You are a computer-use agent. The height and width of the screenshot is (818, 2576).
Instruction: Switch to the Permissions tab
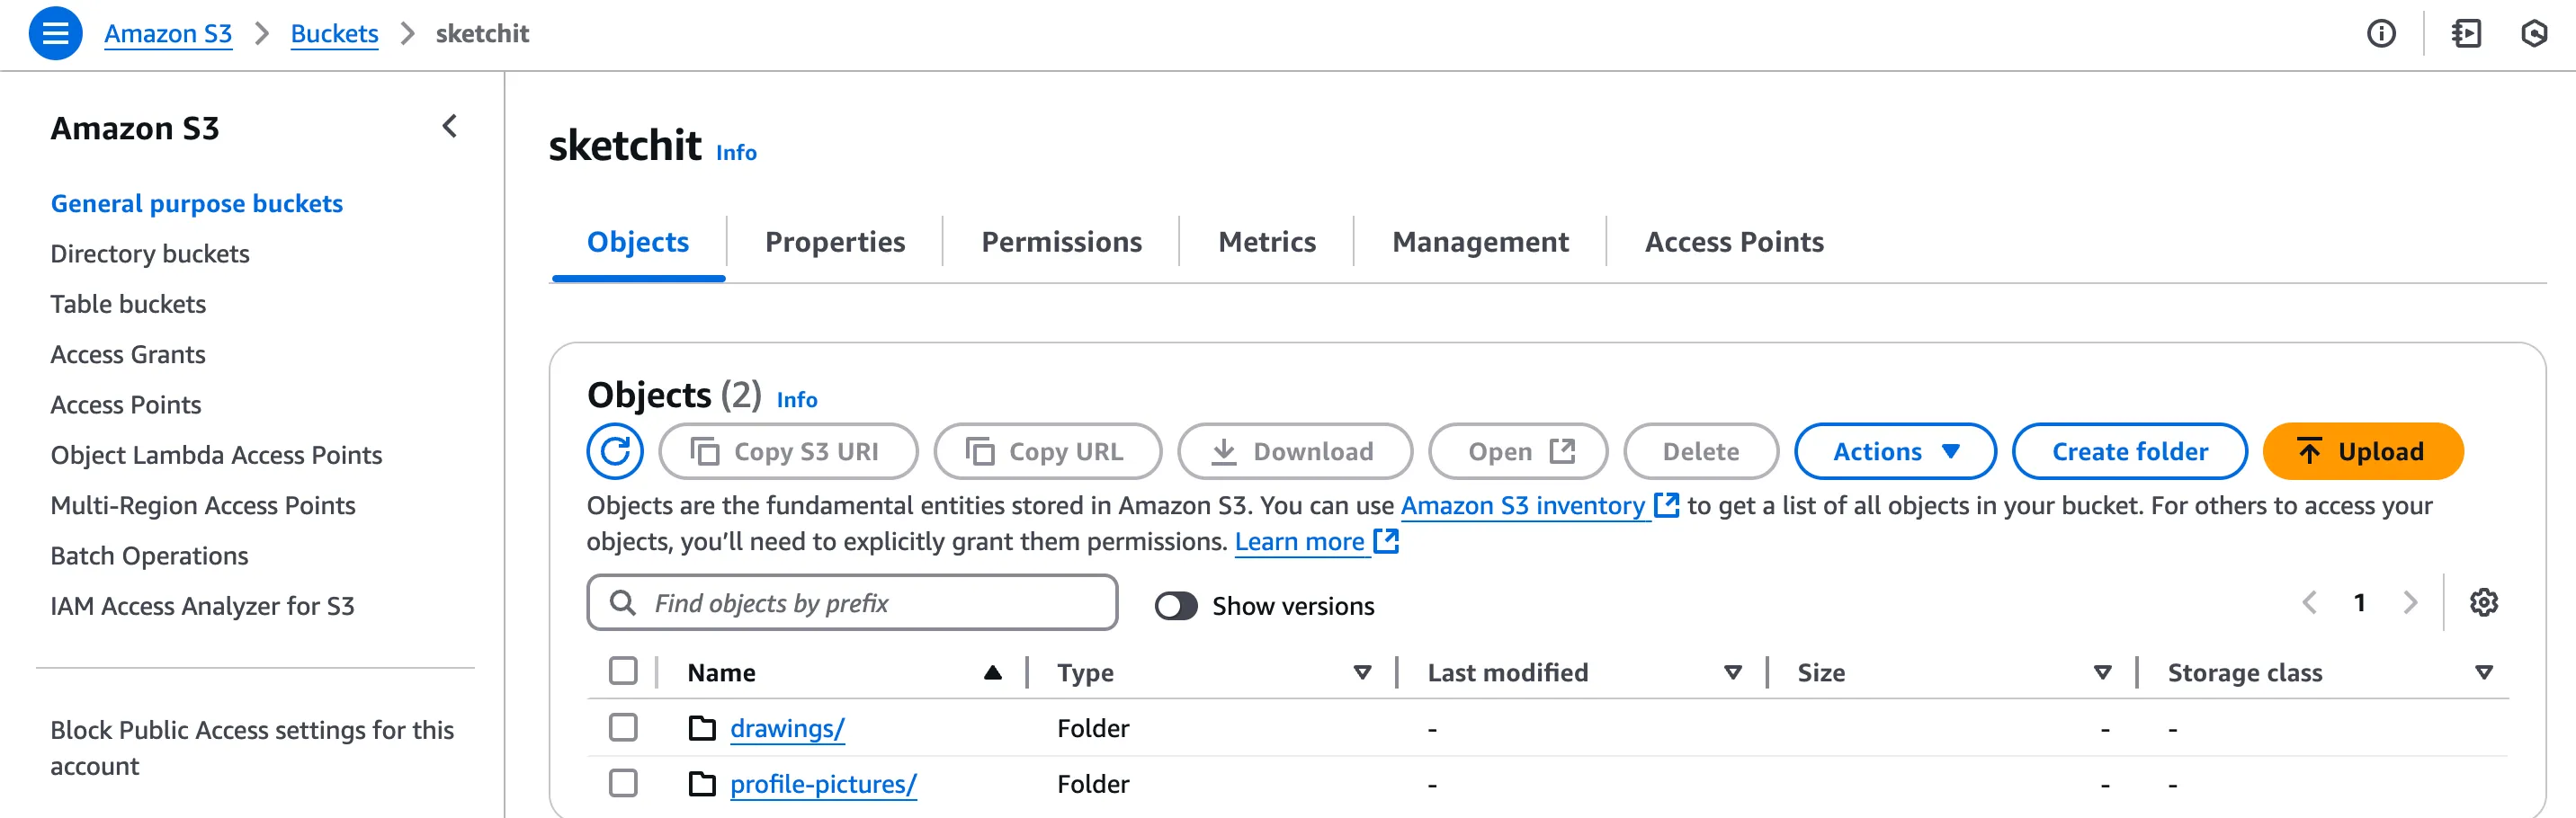click(1061, 242)
